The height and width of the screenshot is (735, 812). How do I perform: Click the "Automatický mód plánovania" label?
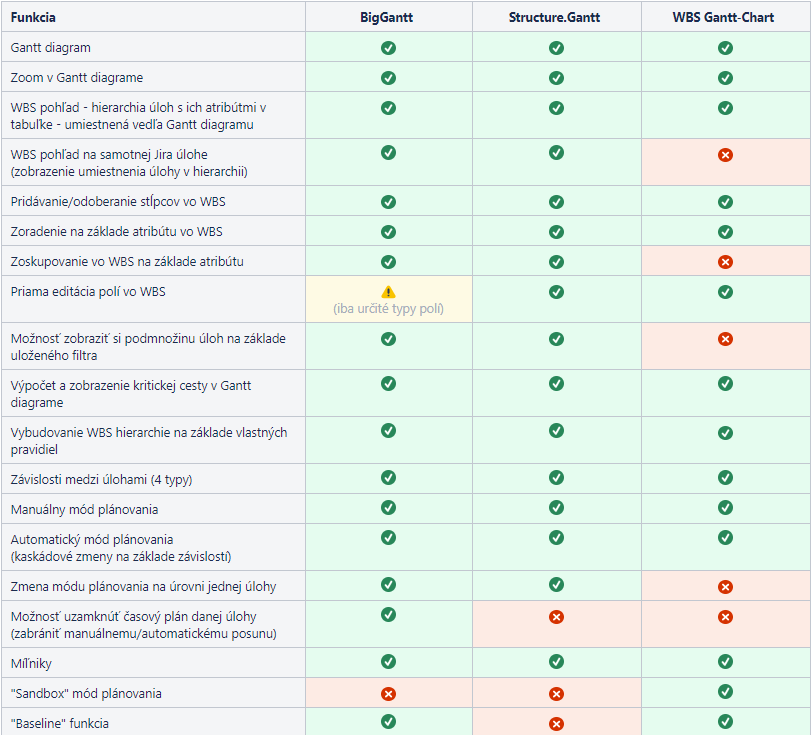pyautogui.click(x=121, y=548)
